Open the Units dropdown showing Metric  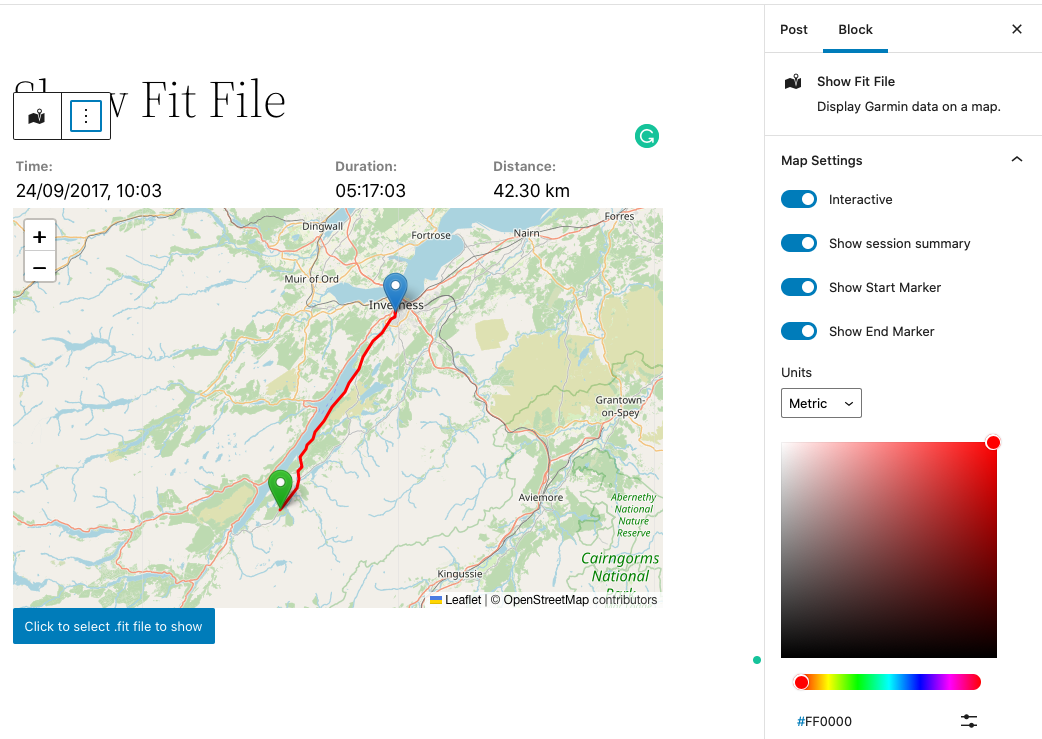coord(821,403)
